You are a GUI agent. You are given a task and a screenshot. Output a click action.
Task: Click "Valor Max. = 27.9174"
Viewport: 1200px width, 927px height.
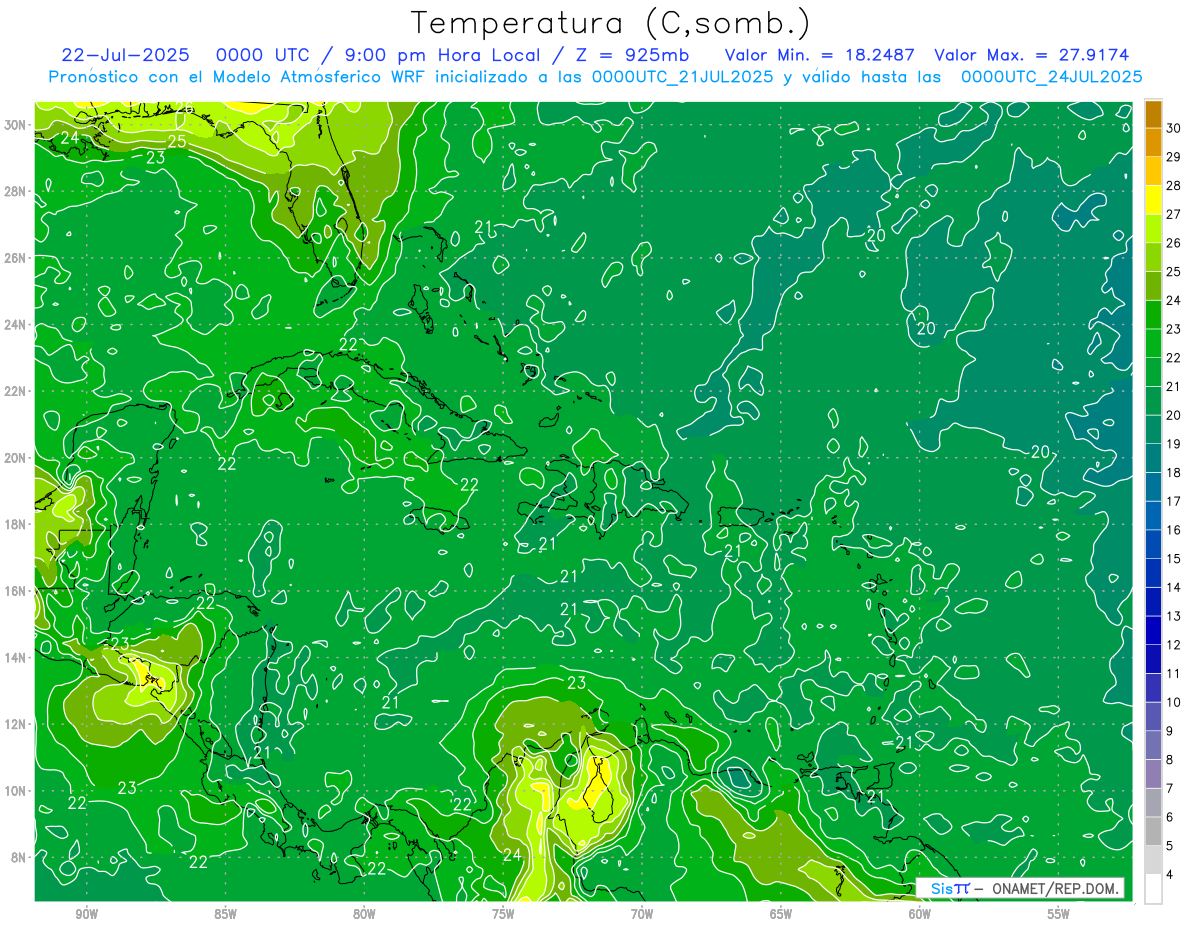1032,55
